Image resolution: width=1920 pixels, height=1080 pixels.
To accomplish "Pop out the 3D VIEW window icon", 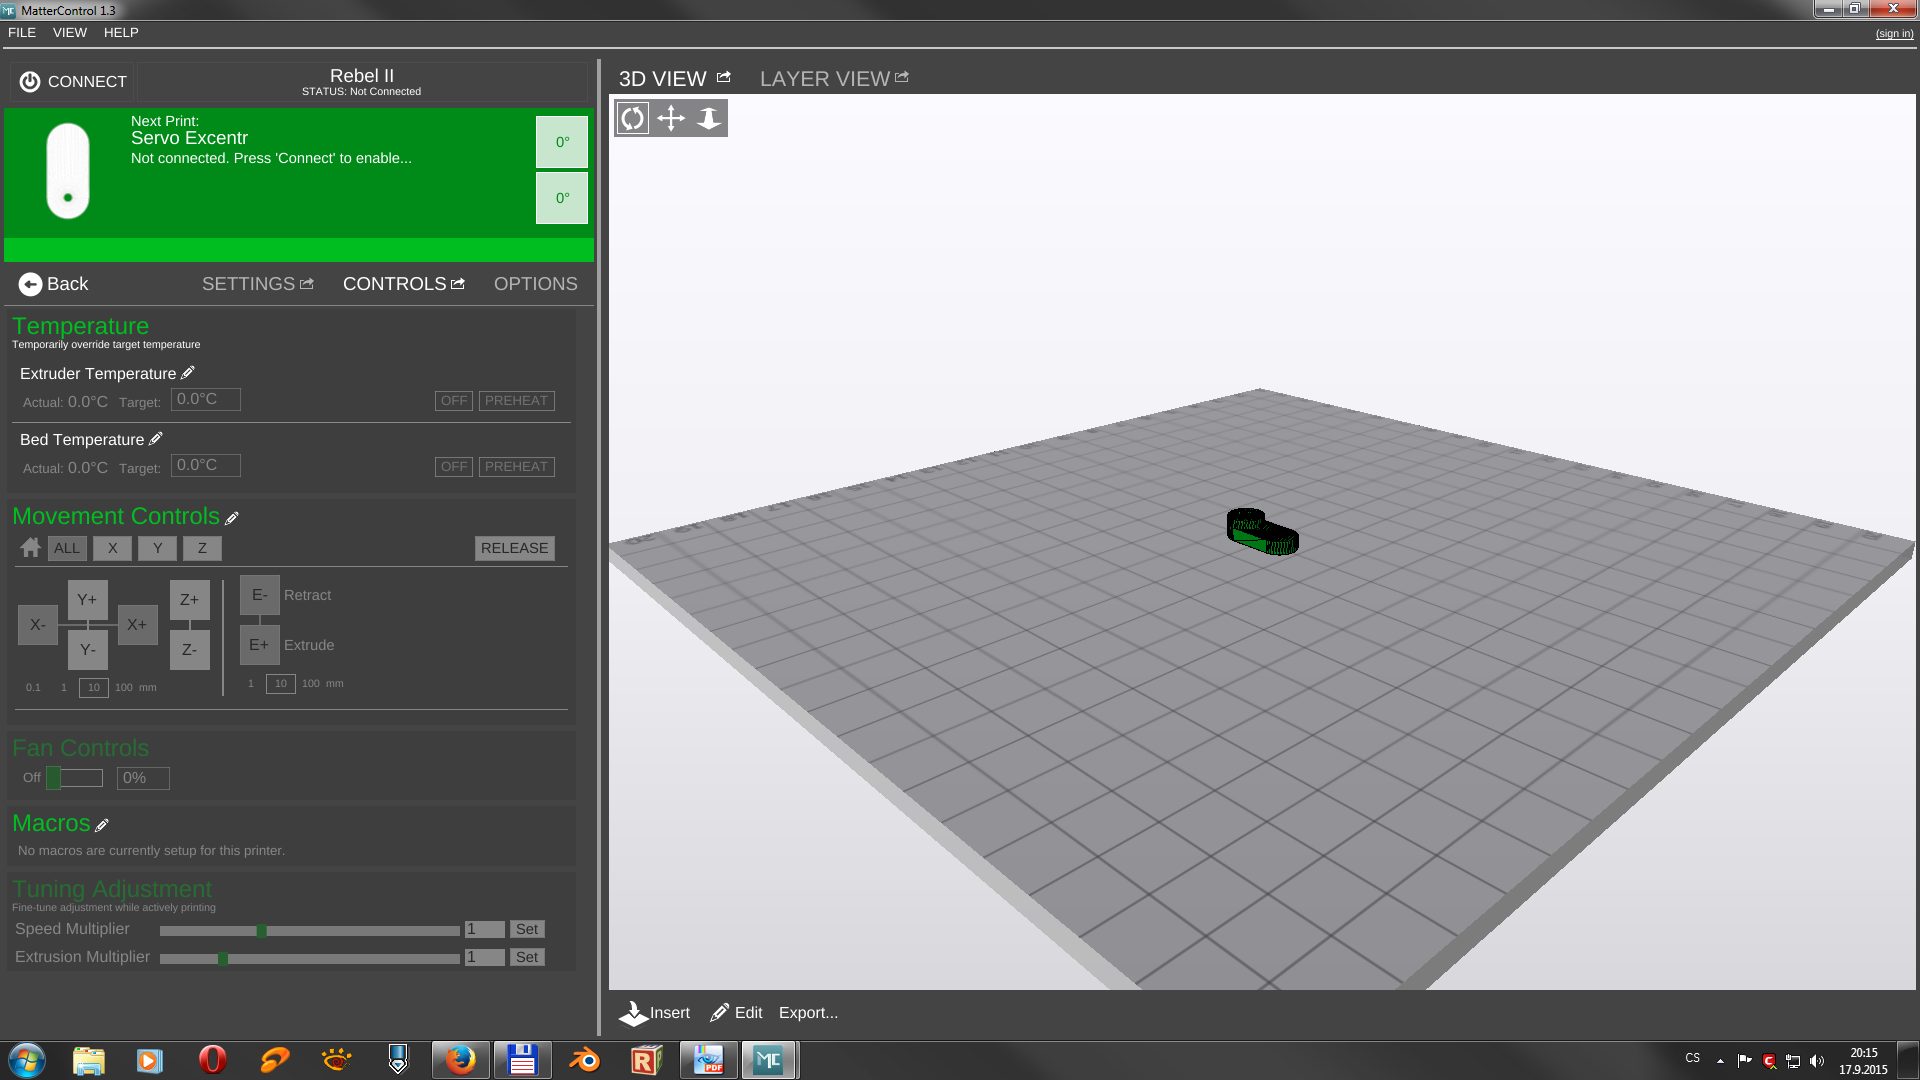I will pos(724,77).
